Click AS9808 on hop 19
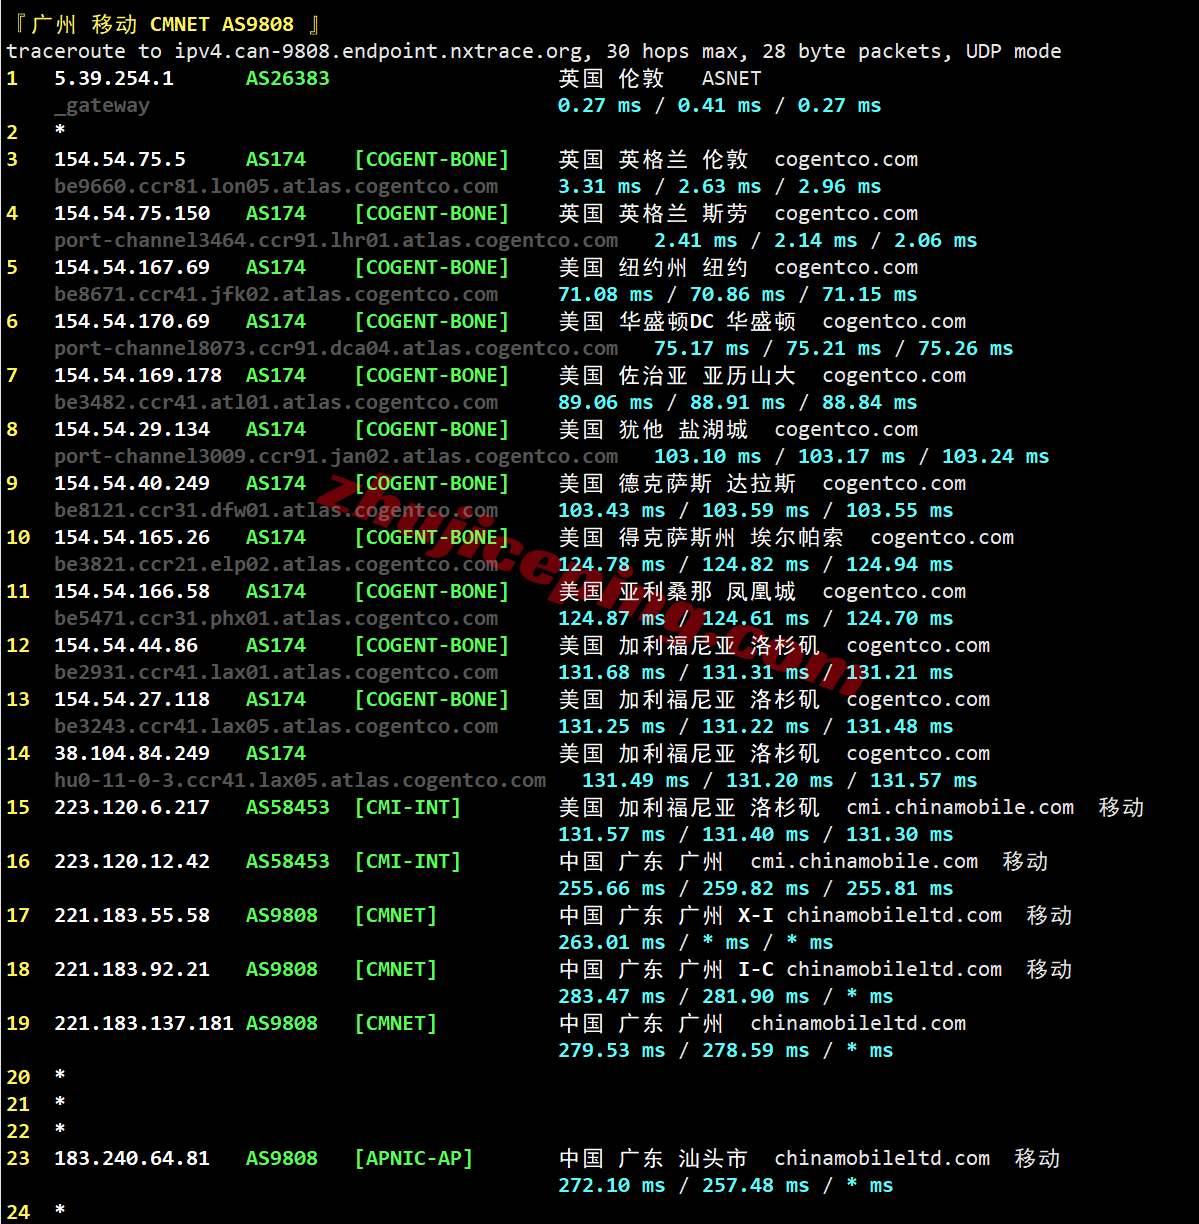This screenshot has height=1224, width=1199. [282, 1023]
